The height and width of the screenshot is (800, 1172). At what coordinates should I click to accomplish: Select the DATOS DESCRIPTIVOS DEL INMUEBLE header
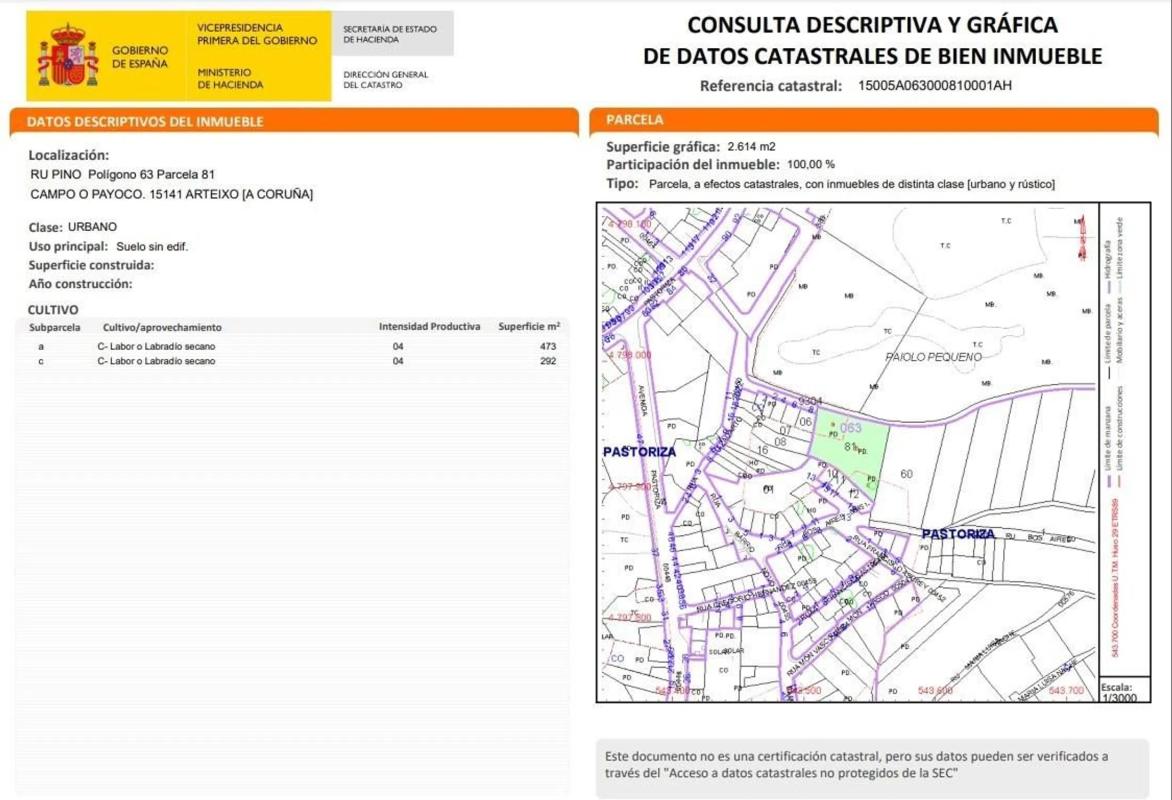145,122
